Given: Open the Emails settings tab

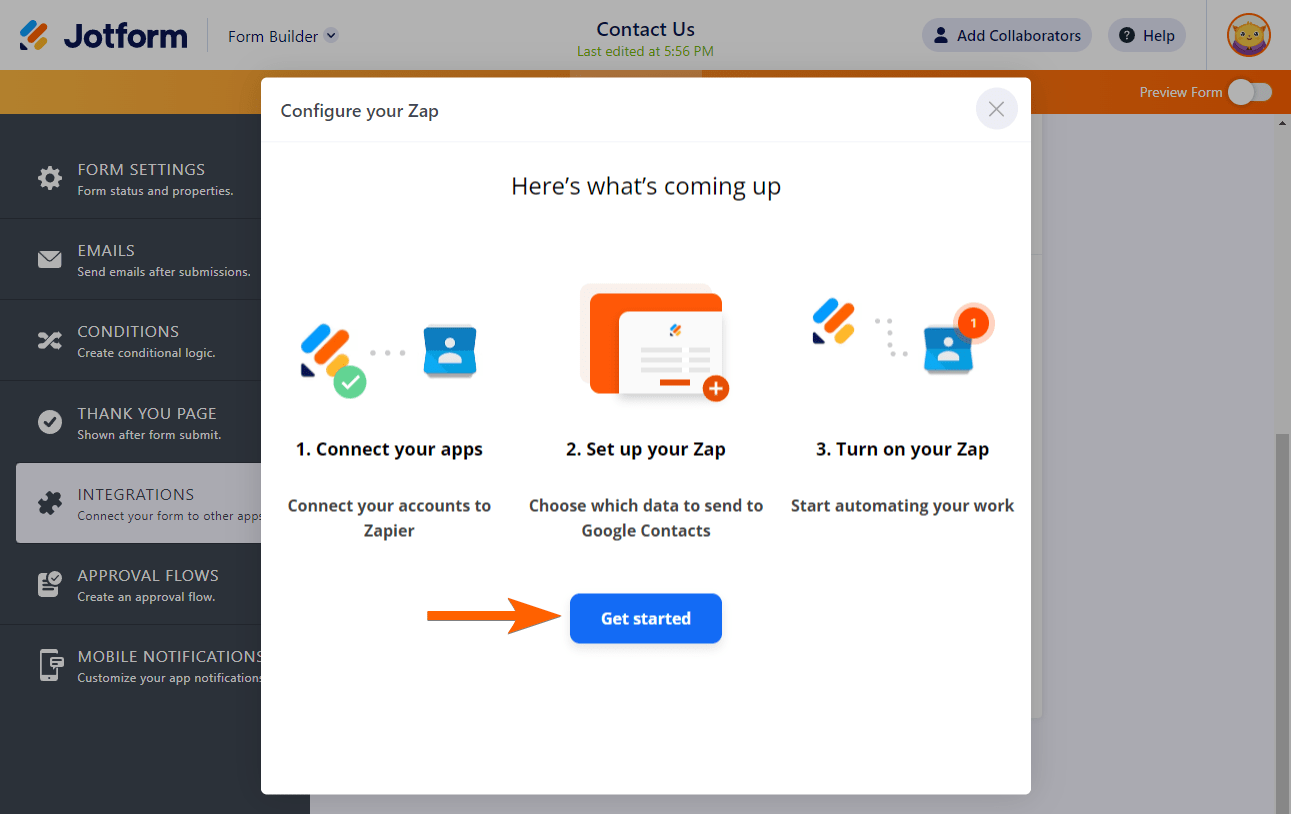Looking at the screenshot, I should [x=160, y=260].
